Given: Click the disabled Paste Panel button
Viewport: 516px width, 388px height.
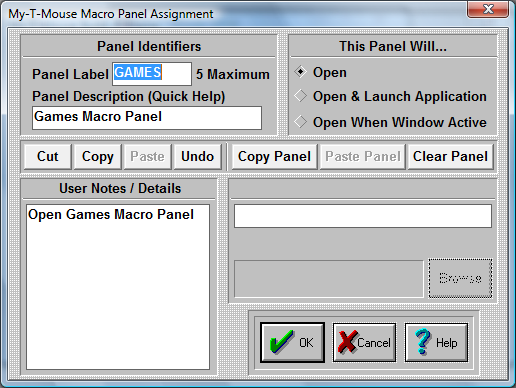Looking at the screenshot, I should pos(363,157).
